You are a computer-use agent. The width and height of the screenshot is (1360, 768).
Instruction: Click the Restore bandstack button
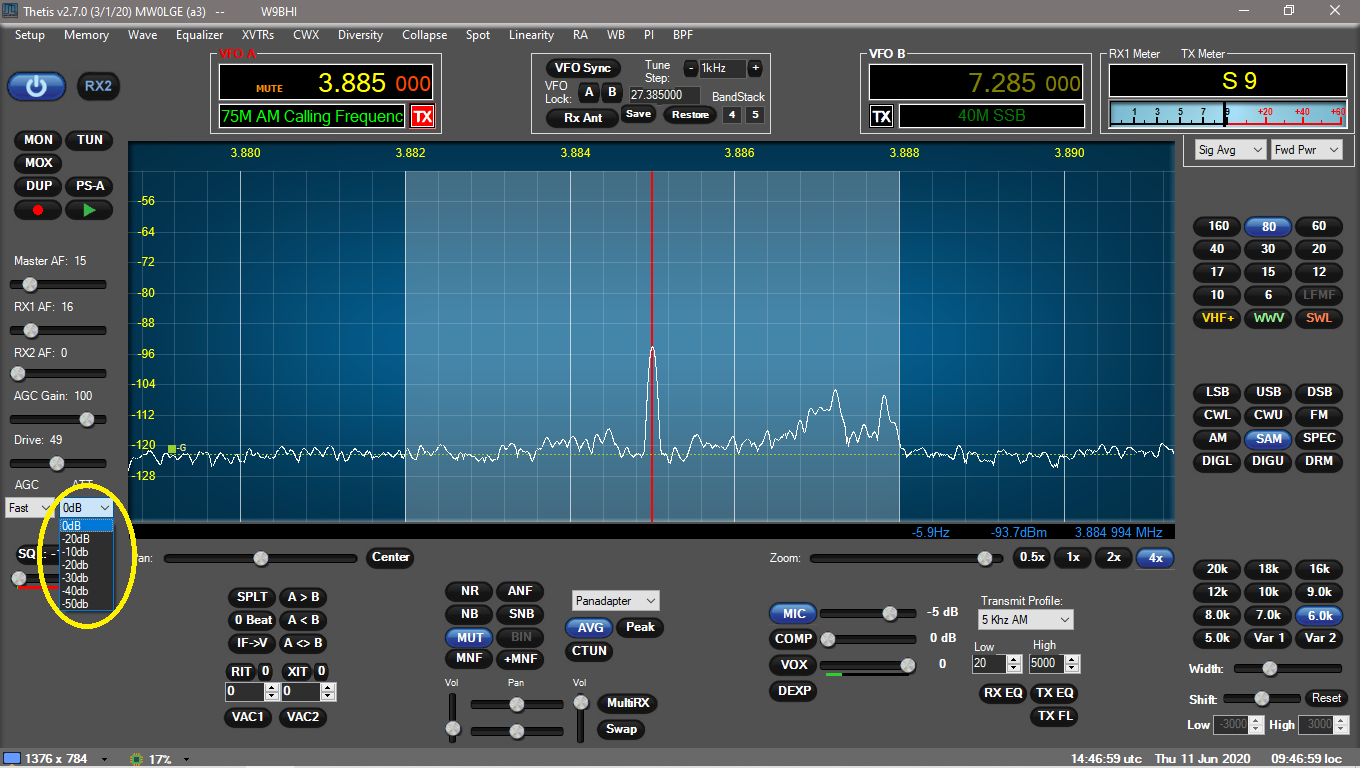coord(690,115)
